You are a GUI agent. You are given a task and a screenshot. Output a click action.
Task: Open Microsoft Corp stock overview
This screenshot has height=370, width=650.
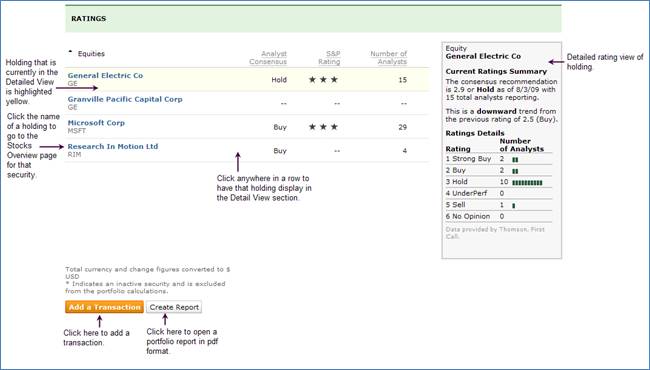coord(96,123)
